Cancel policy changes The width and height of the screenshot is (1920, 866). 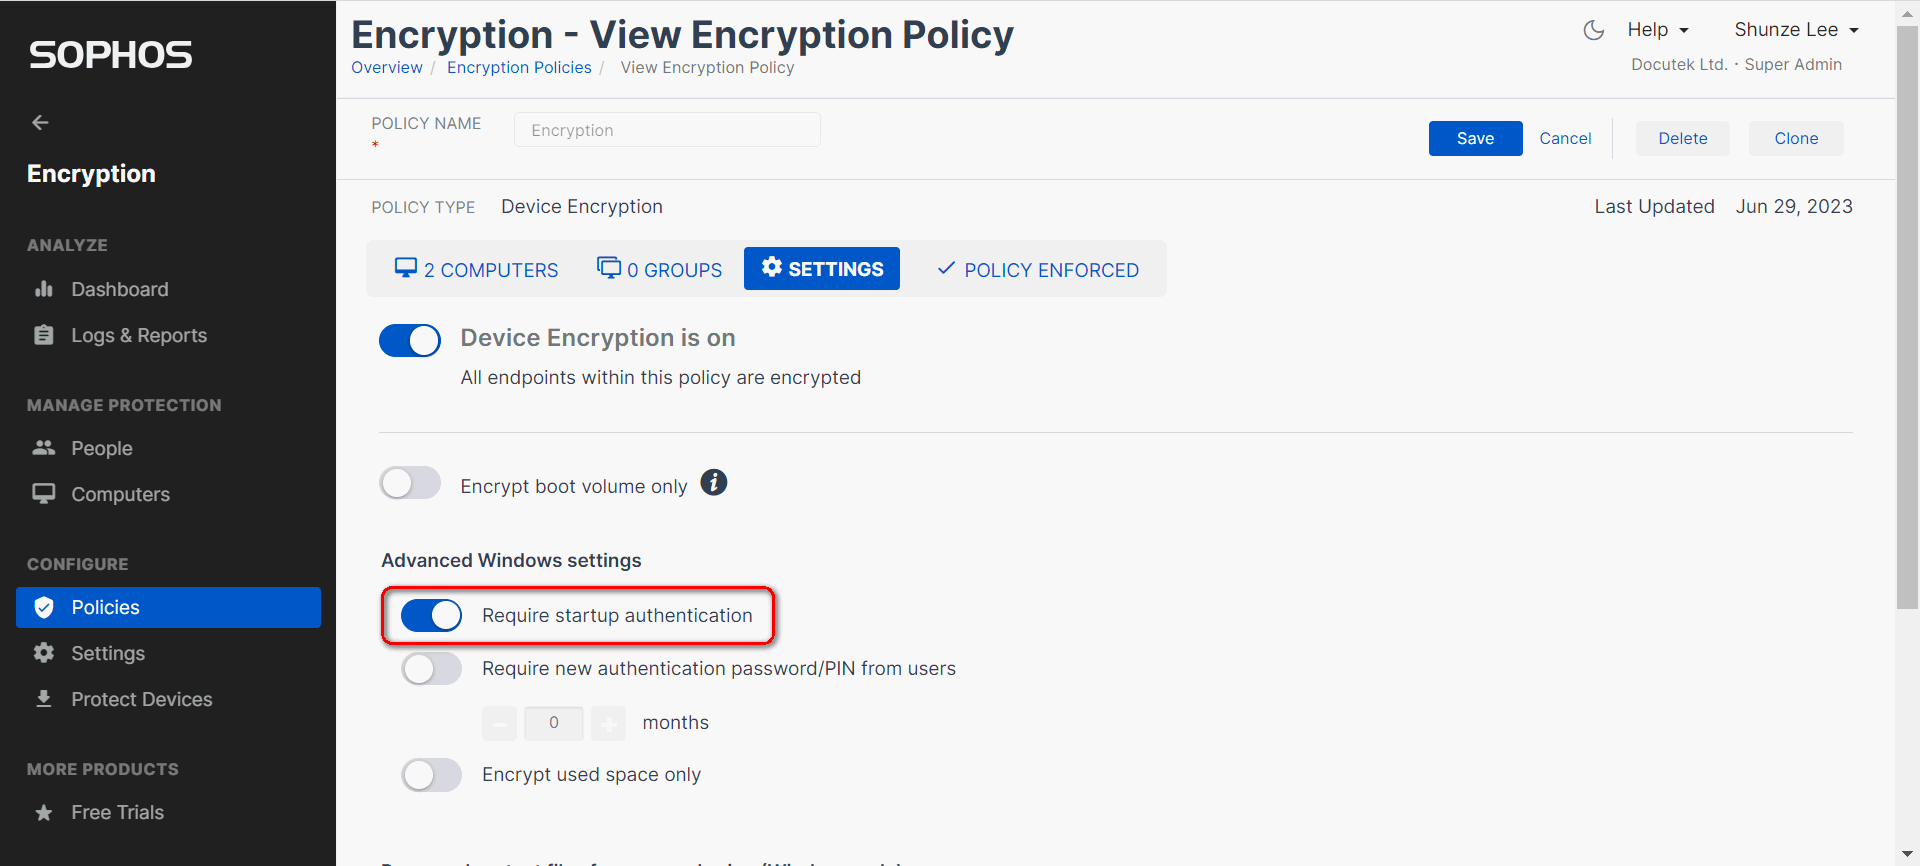[x=1565, y=138]
